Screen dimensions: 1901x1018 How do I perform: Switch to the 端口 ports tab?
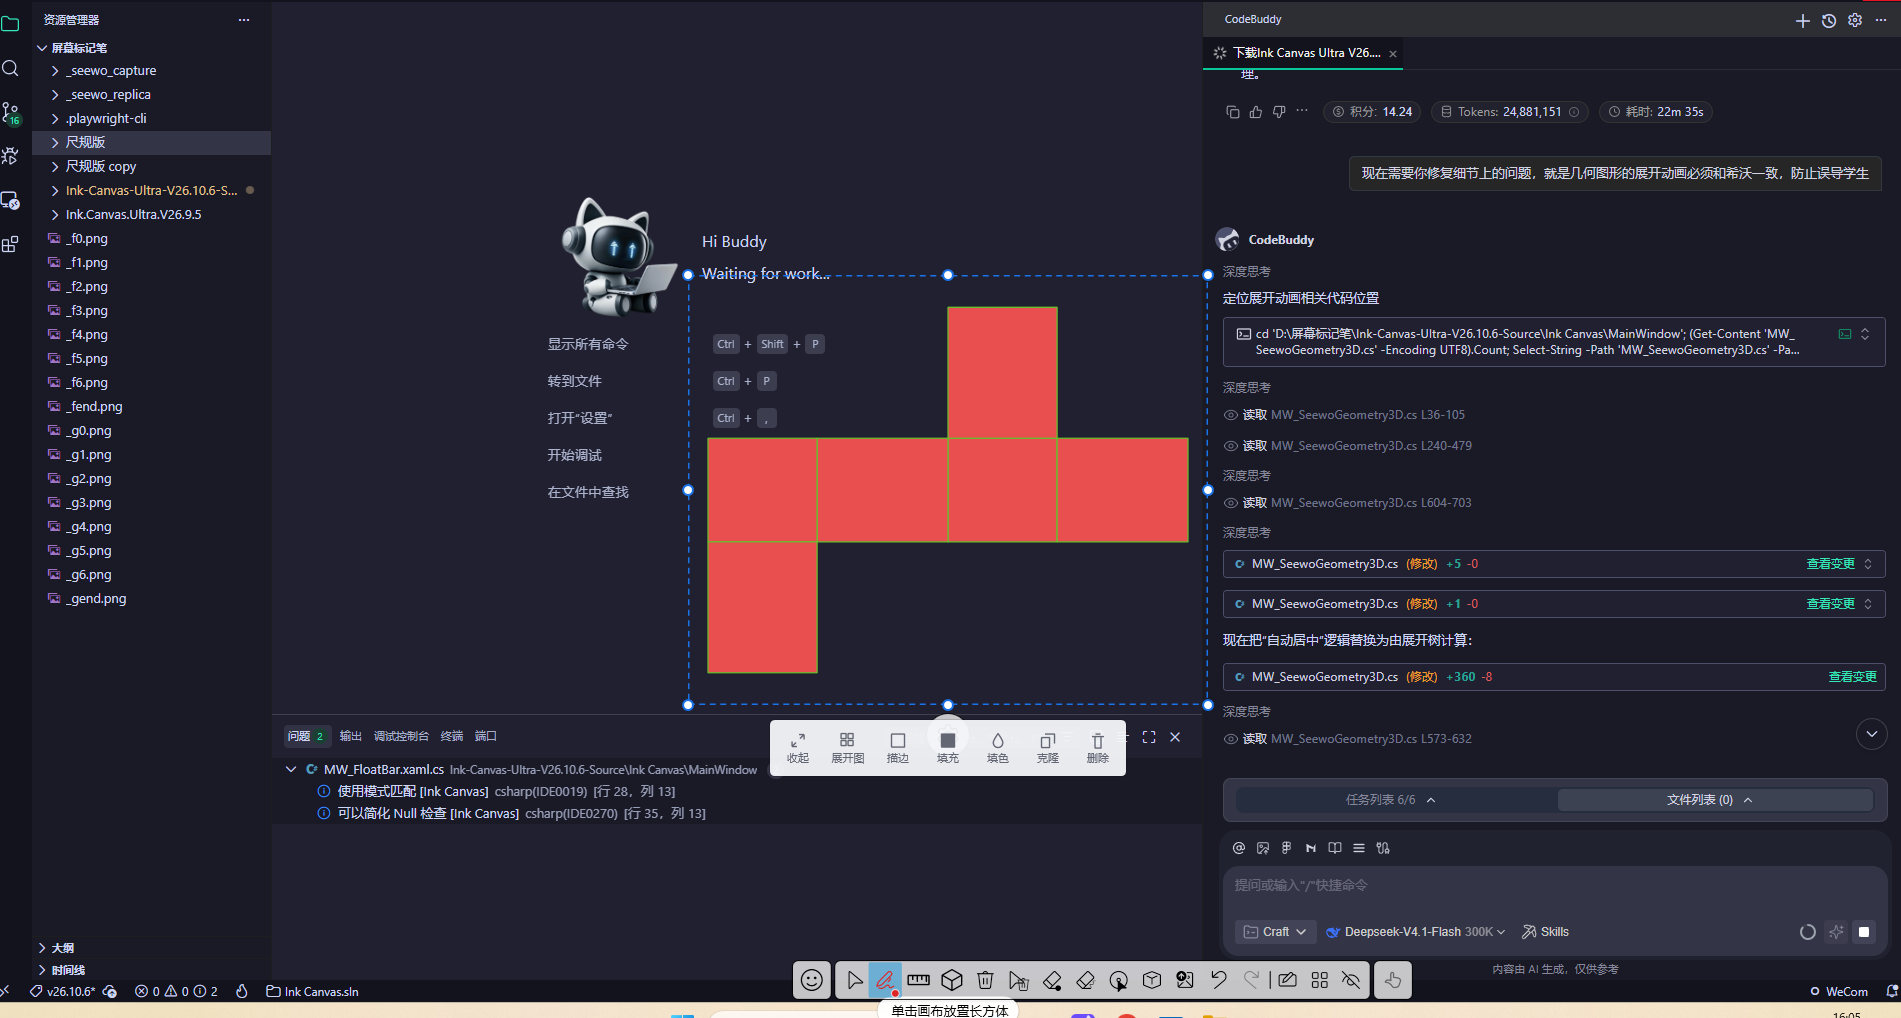[x=485, y=736]
